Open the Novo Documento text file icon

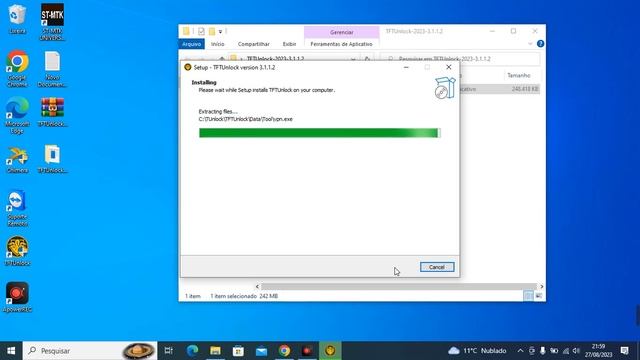(52, 69)
